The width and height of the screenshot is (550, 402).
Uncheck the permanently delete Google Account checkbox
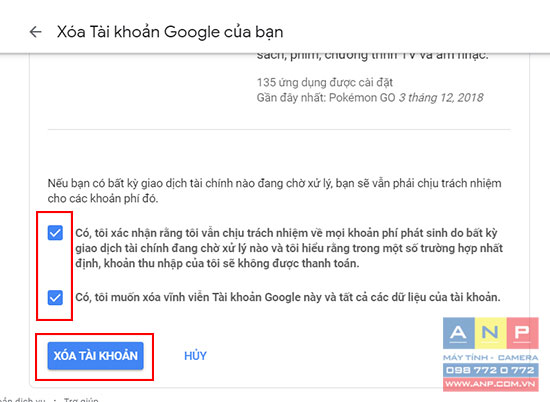[x=55, y=297]
